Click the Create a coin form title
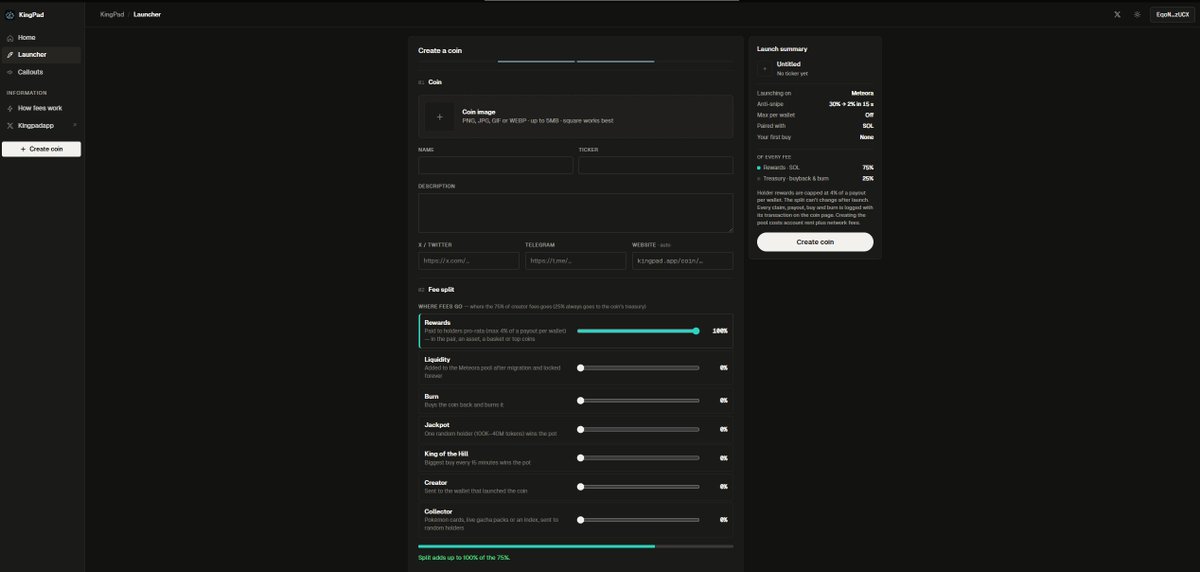The width and height of the screenshot is (1200, 572). 440,50
